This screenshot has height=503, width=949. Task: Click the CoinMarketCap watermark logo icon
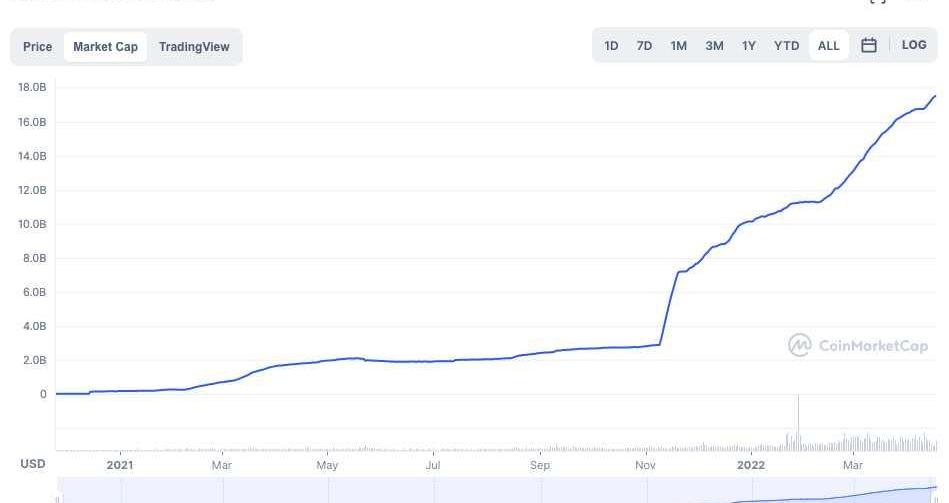(x=800, y=346)
